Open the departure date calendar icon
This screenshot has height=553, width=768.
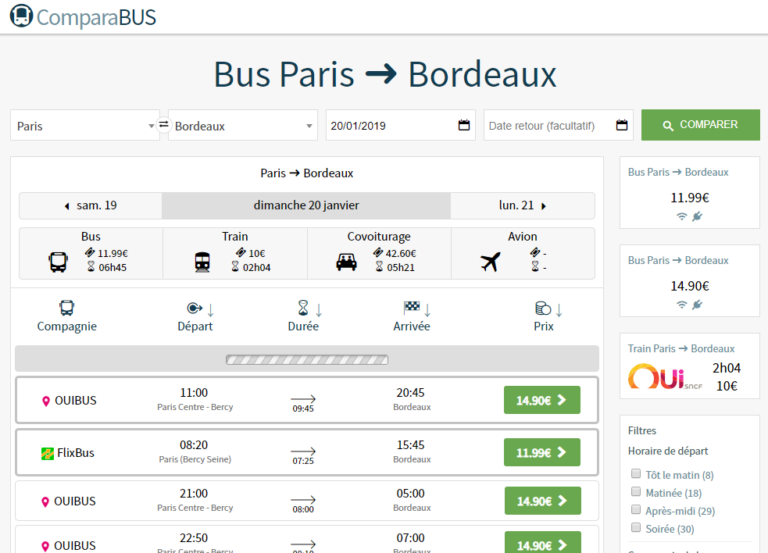(x=464, y=125)
